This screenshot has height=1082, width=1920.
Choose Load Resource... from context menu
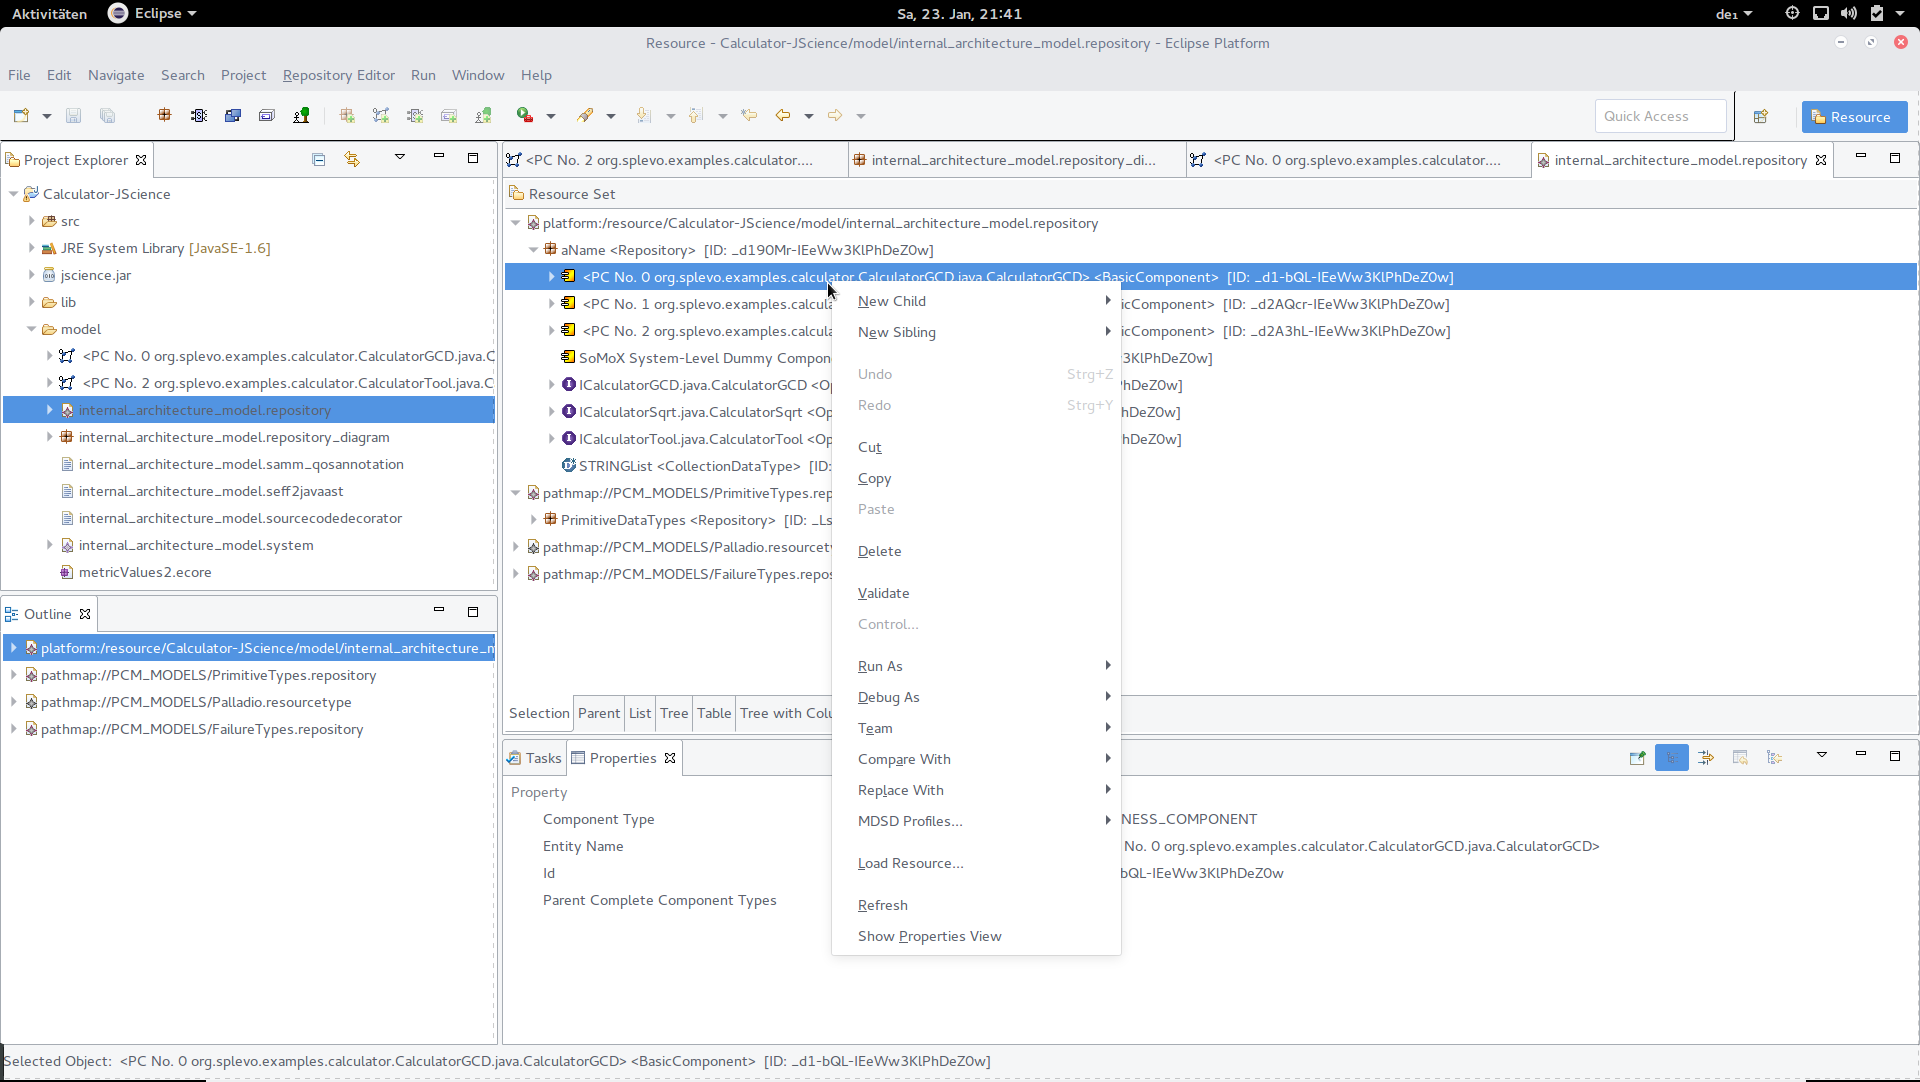click(976, 863)
